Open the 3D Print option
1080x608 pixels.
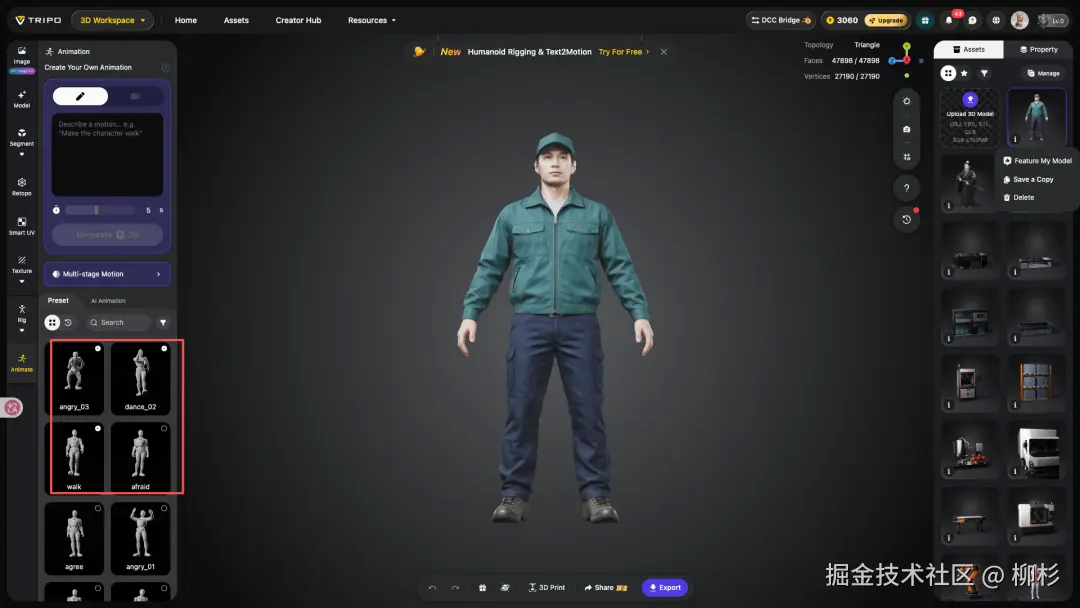pos(547,587)
